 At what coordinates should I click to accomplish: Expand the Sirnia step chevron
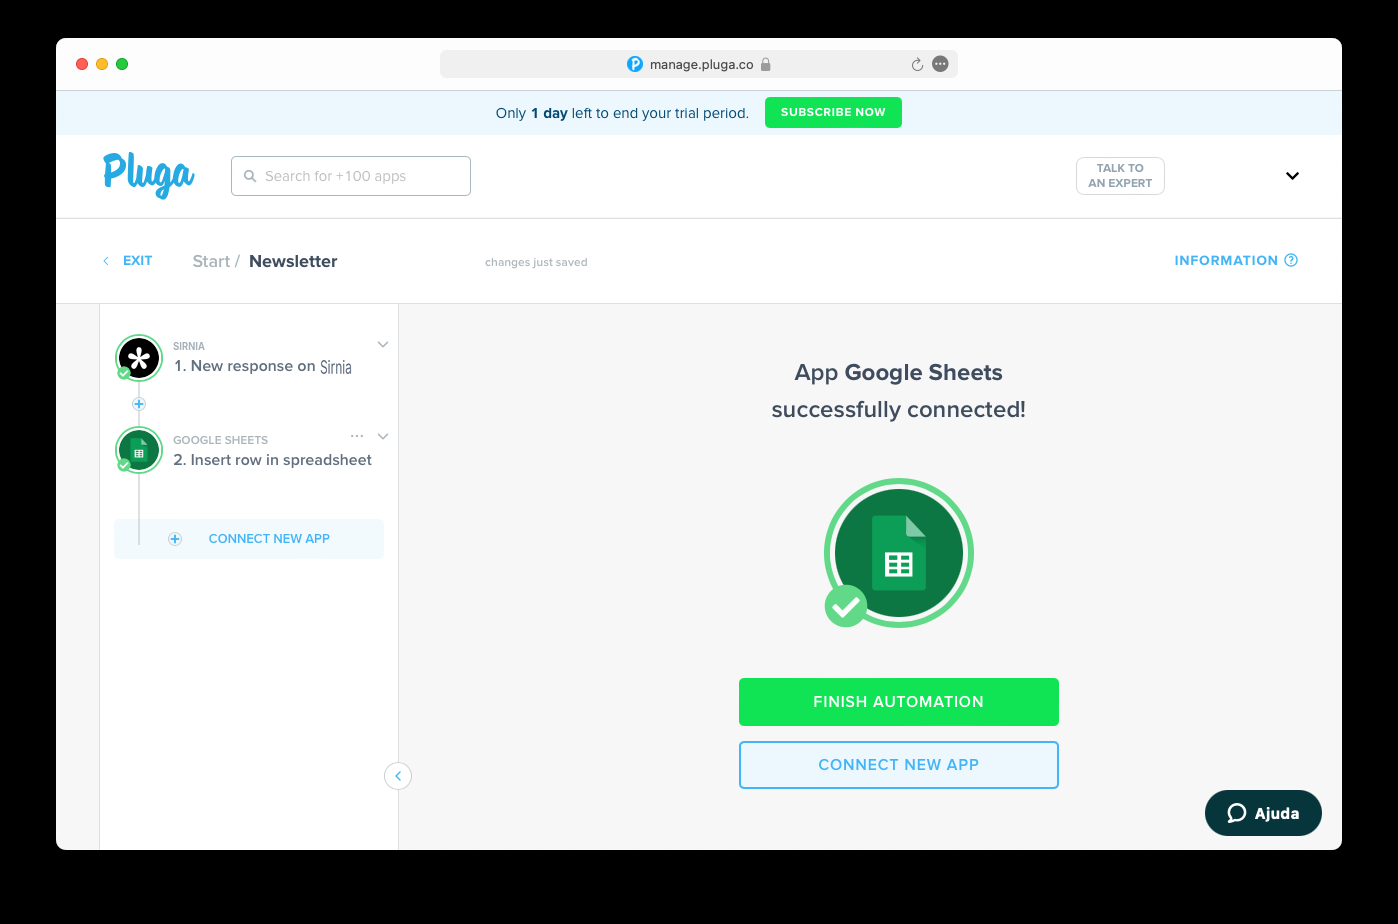[383, 344]
